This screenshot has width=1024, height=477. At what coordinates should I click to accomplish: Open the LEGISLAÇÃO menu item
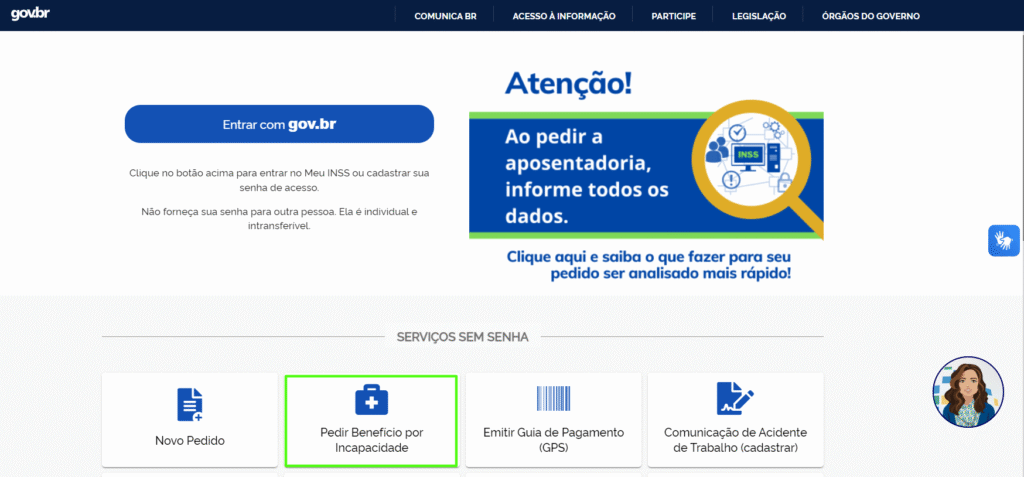(759, 16)
